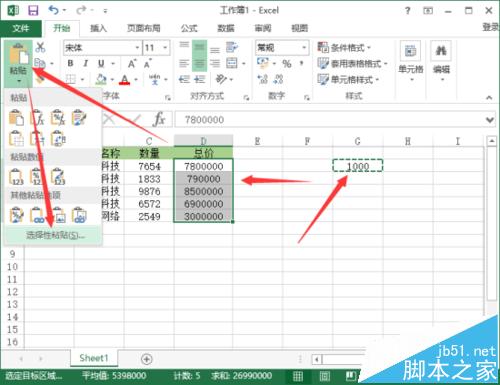Toggle Italic formatting

click(86, 63)
